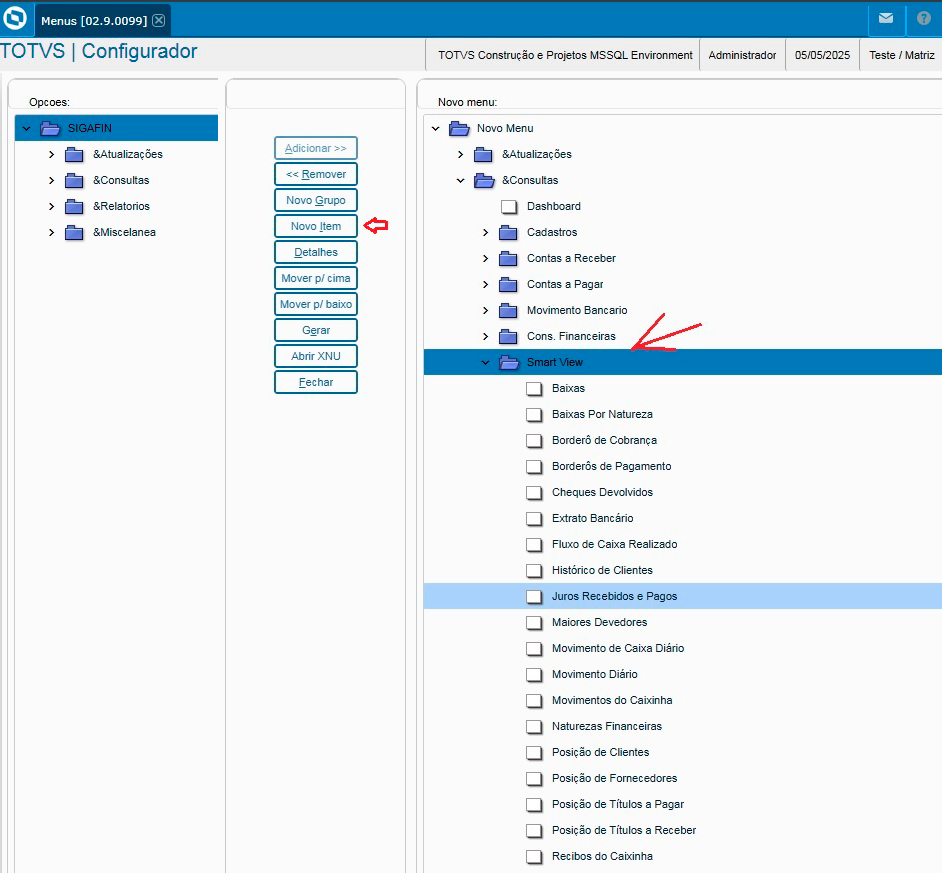Collapse &Consultas in the Novo menu tree
This screenshot has width=942, height=873.
pos(461,180)
